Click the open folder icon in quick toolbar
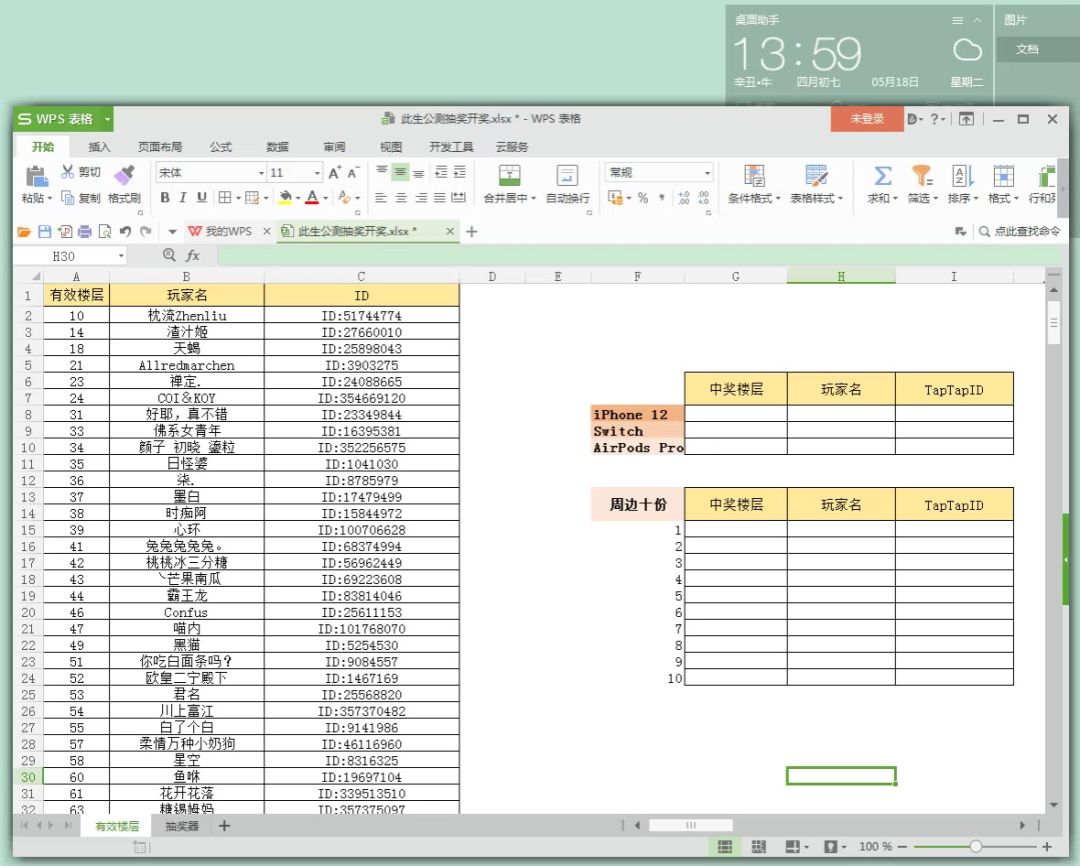The width and height of the screenshot is (1080, 866). tap(24, 231)
